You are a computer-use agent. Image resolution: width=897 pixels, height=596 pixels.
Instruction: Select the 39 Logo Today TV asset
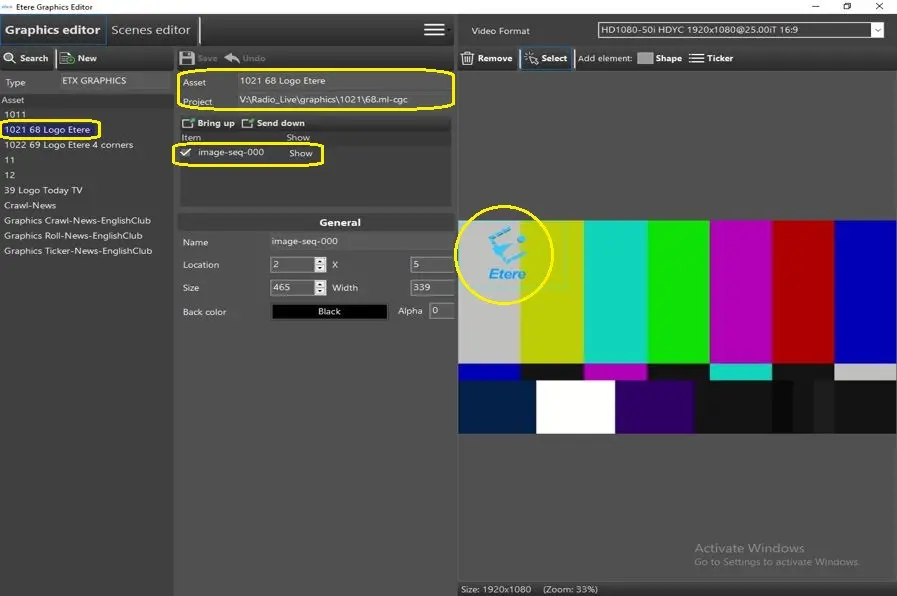pyautogui.click(x=43, y=190)
